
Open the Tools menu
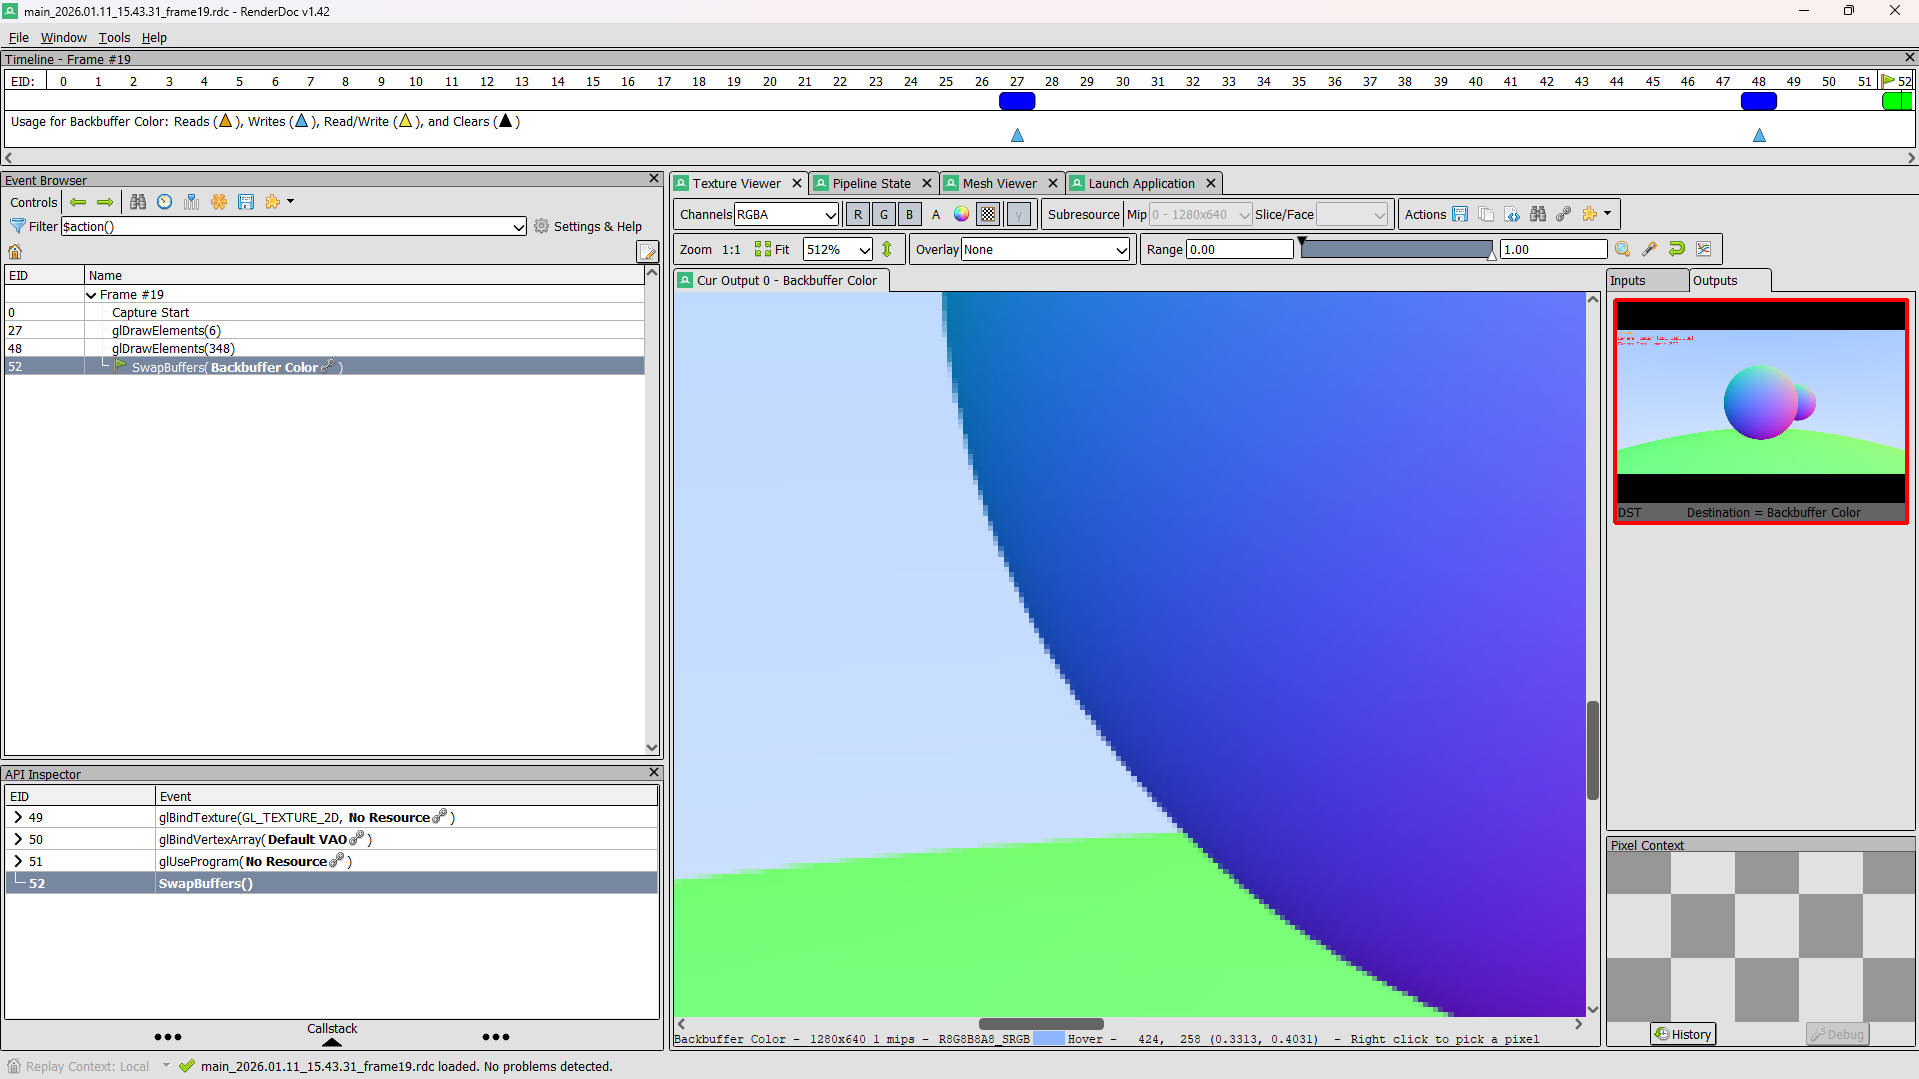coord(114,37)
